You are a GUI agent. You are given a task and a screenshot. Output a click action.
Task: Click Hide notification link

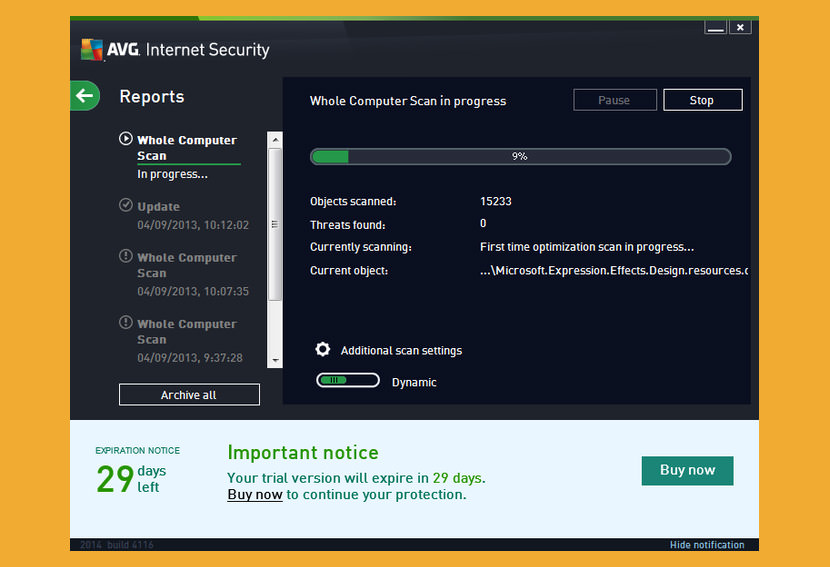tap(707, 545)
